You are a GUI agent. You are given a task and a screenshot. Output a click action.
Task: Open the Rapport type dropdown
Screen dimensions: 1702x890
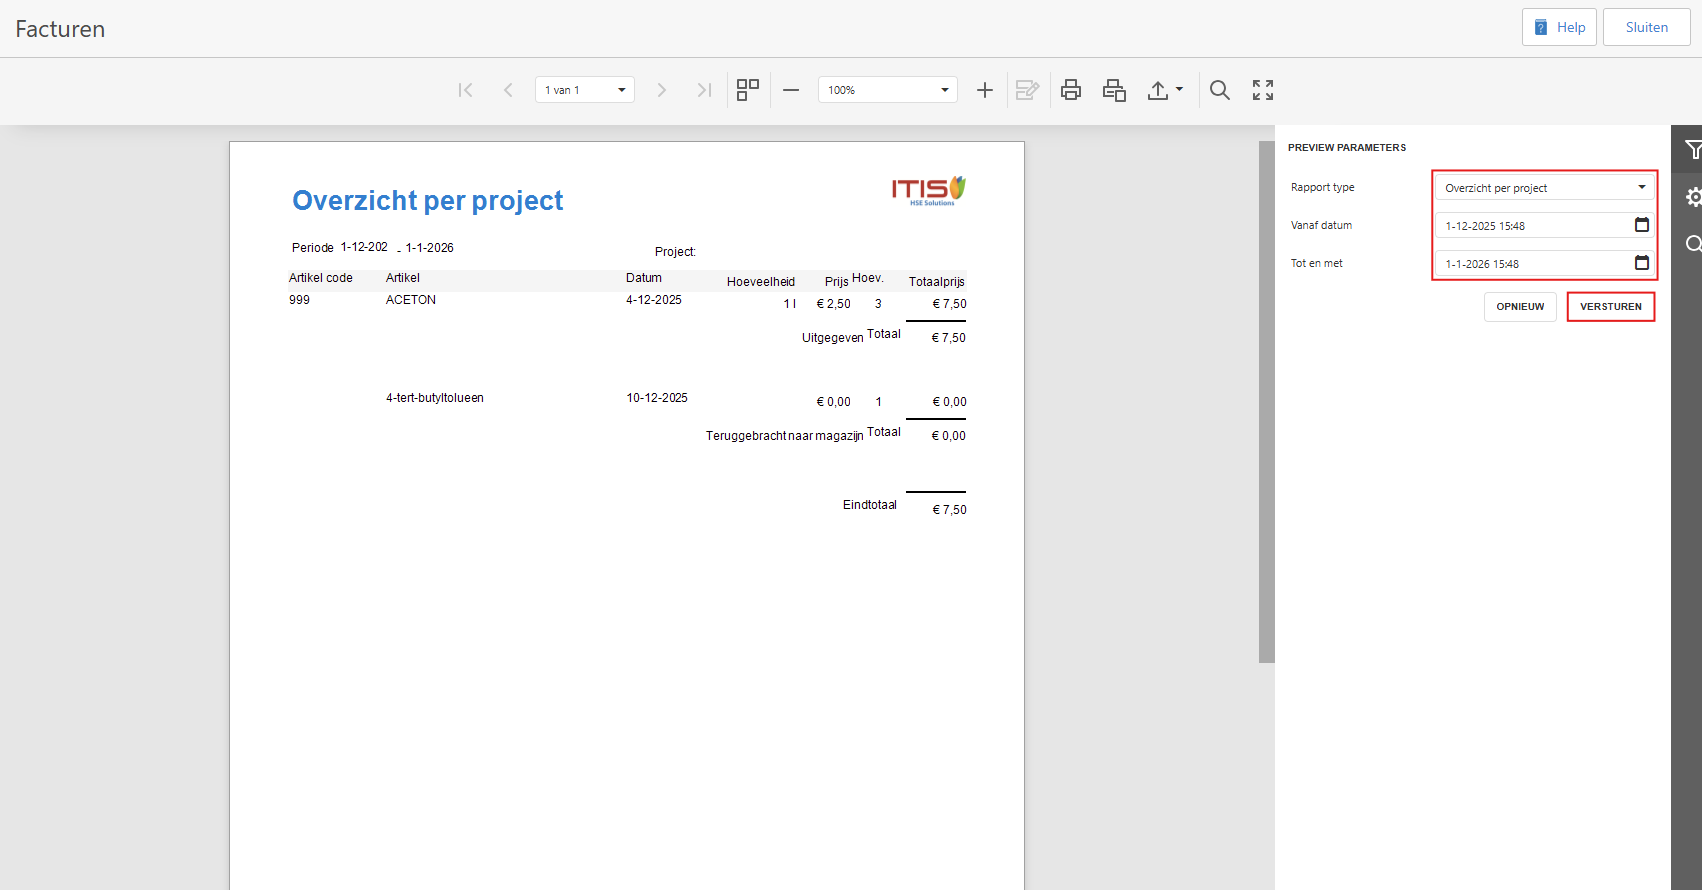coord(1544,188)
